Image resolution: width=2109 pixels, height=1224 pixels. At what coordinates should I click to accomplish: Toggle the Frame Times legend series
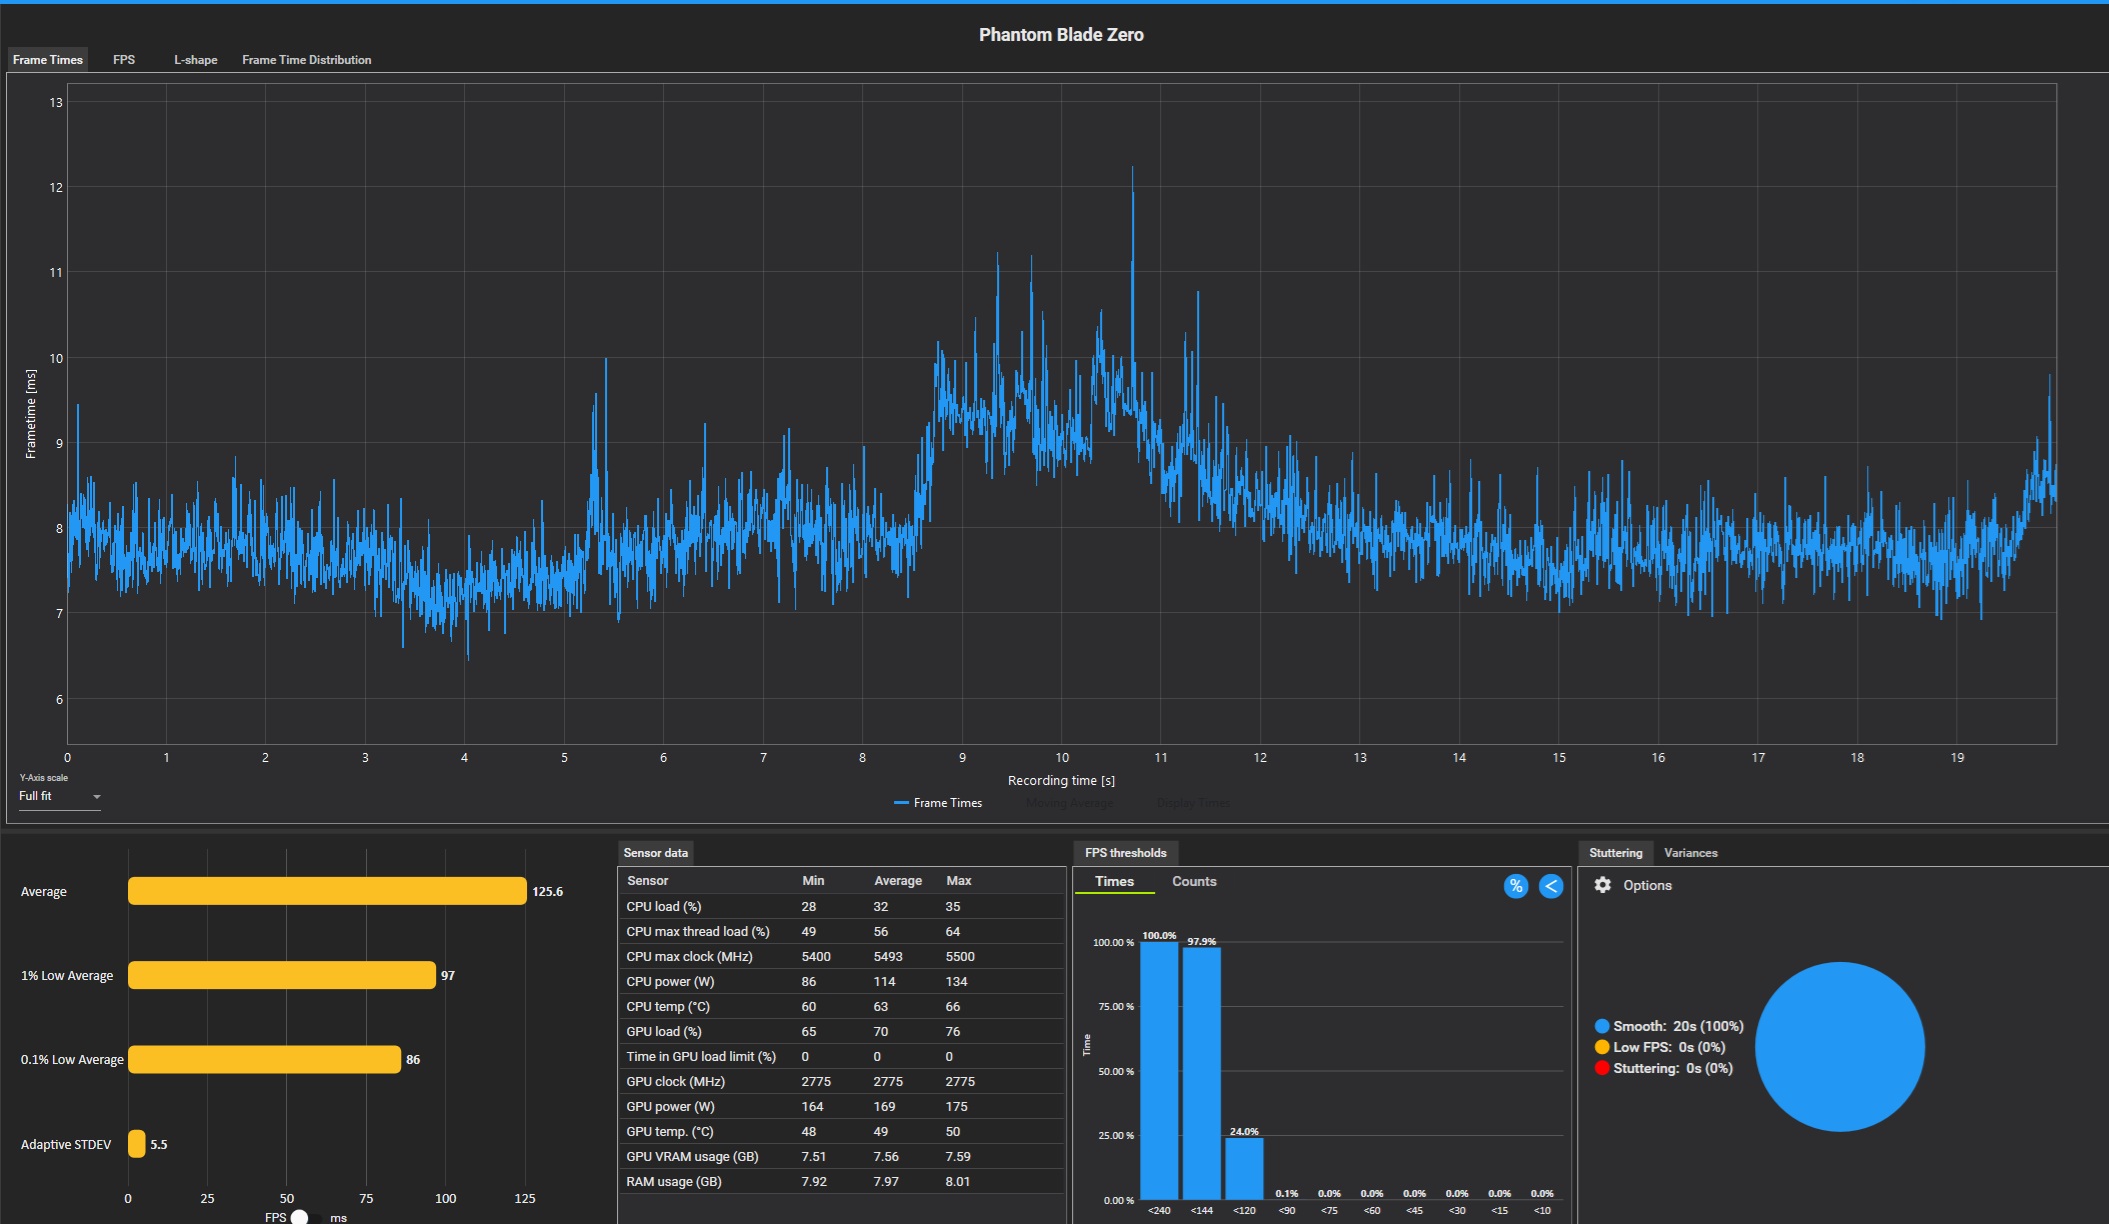(x=938, y=803)
